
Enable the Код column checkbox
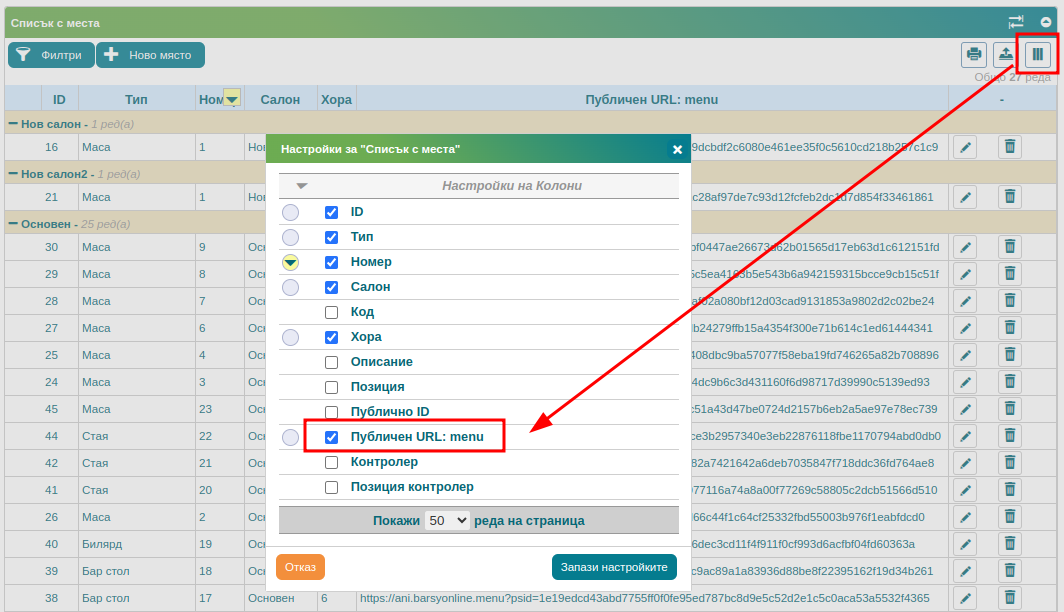[331, 313]
